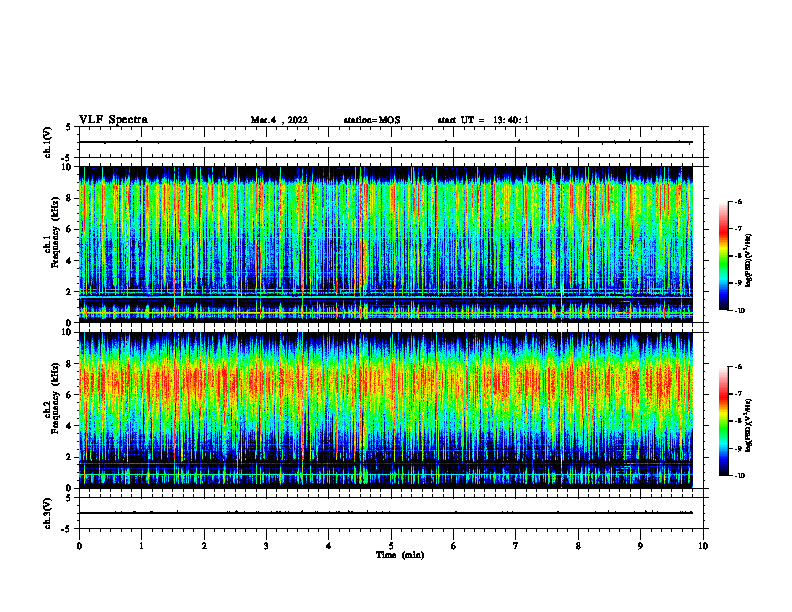Viewport: 792px width, 612px height.
Task: Click the "-6" tick on ch.2 color bar
Action: [738, 367]
